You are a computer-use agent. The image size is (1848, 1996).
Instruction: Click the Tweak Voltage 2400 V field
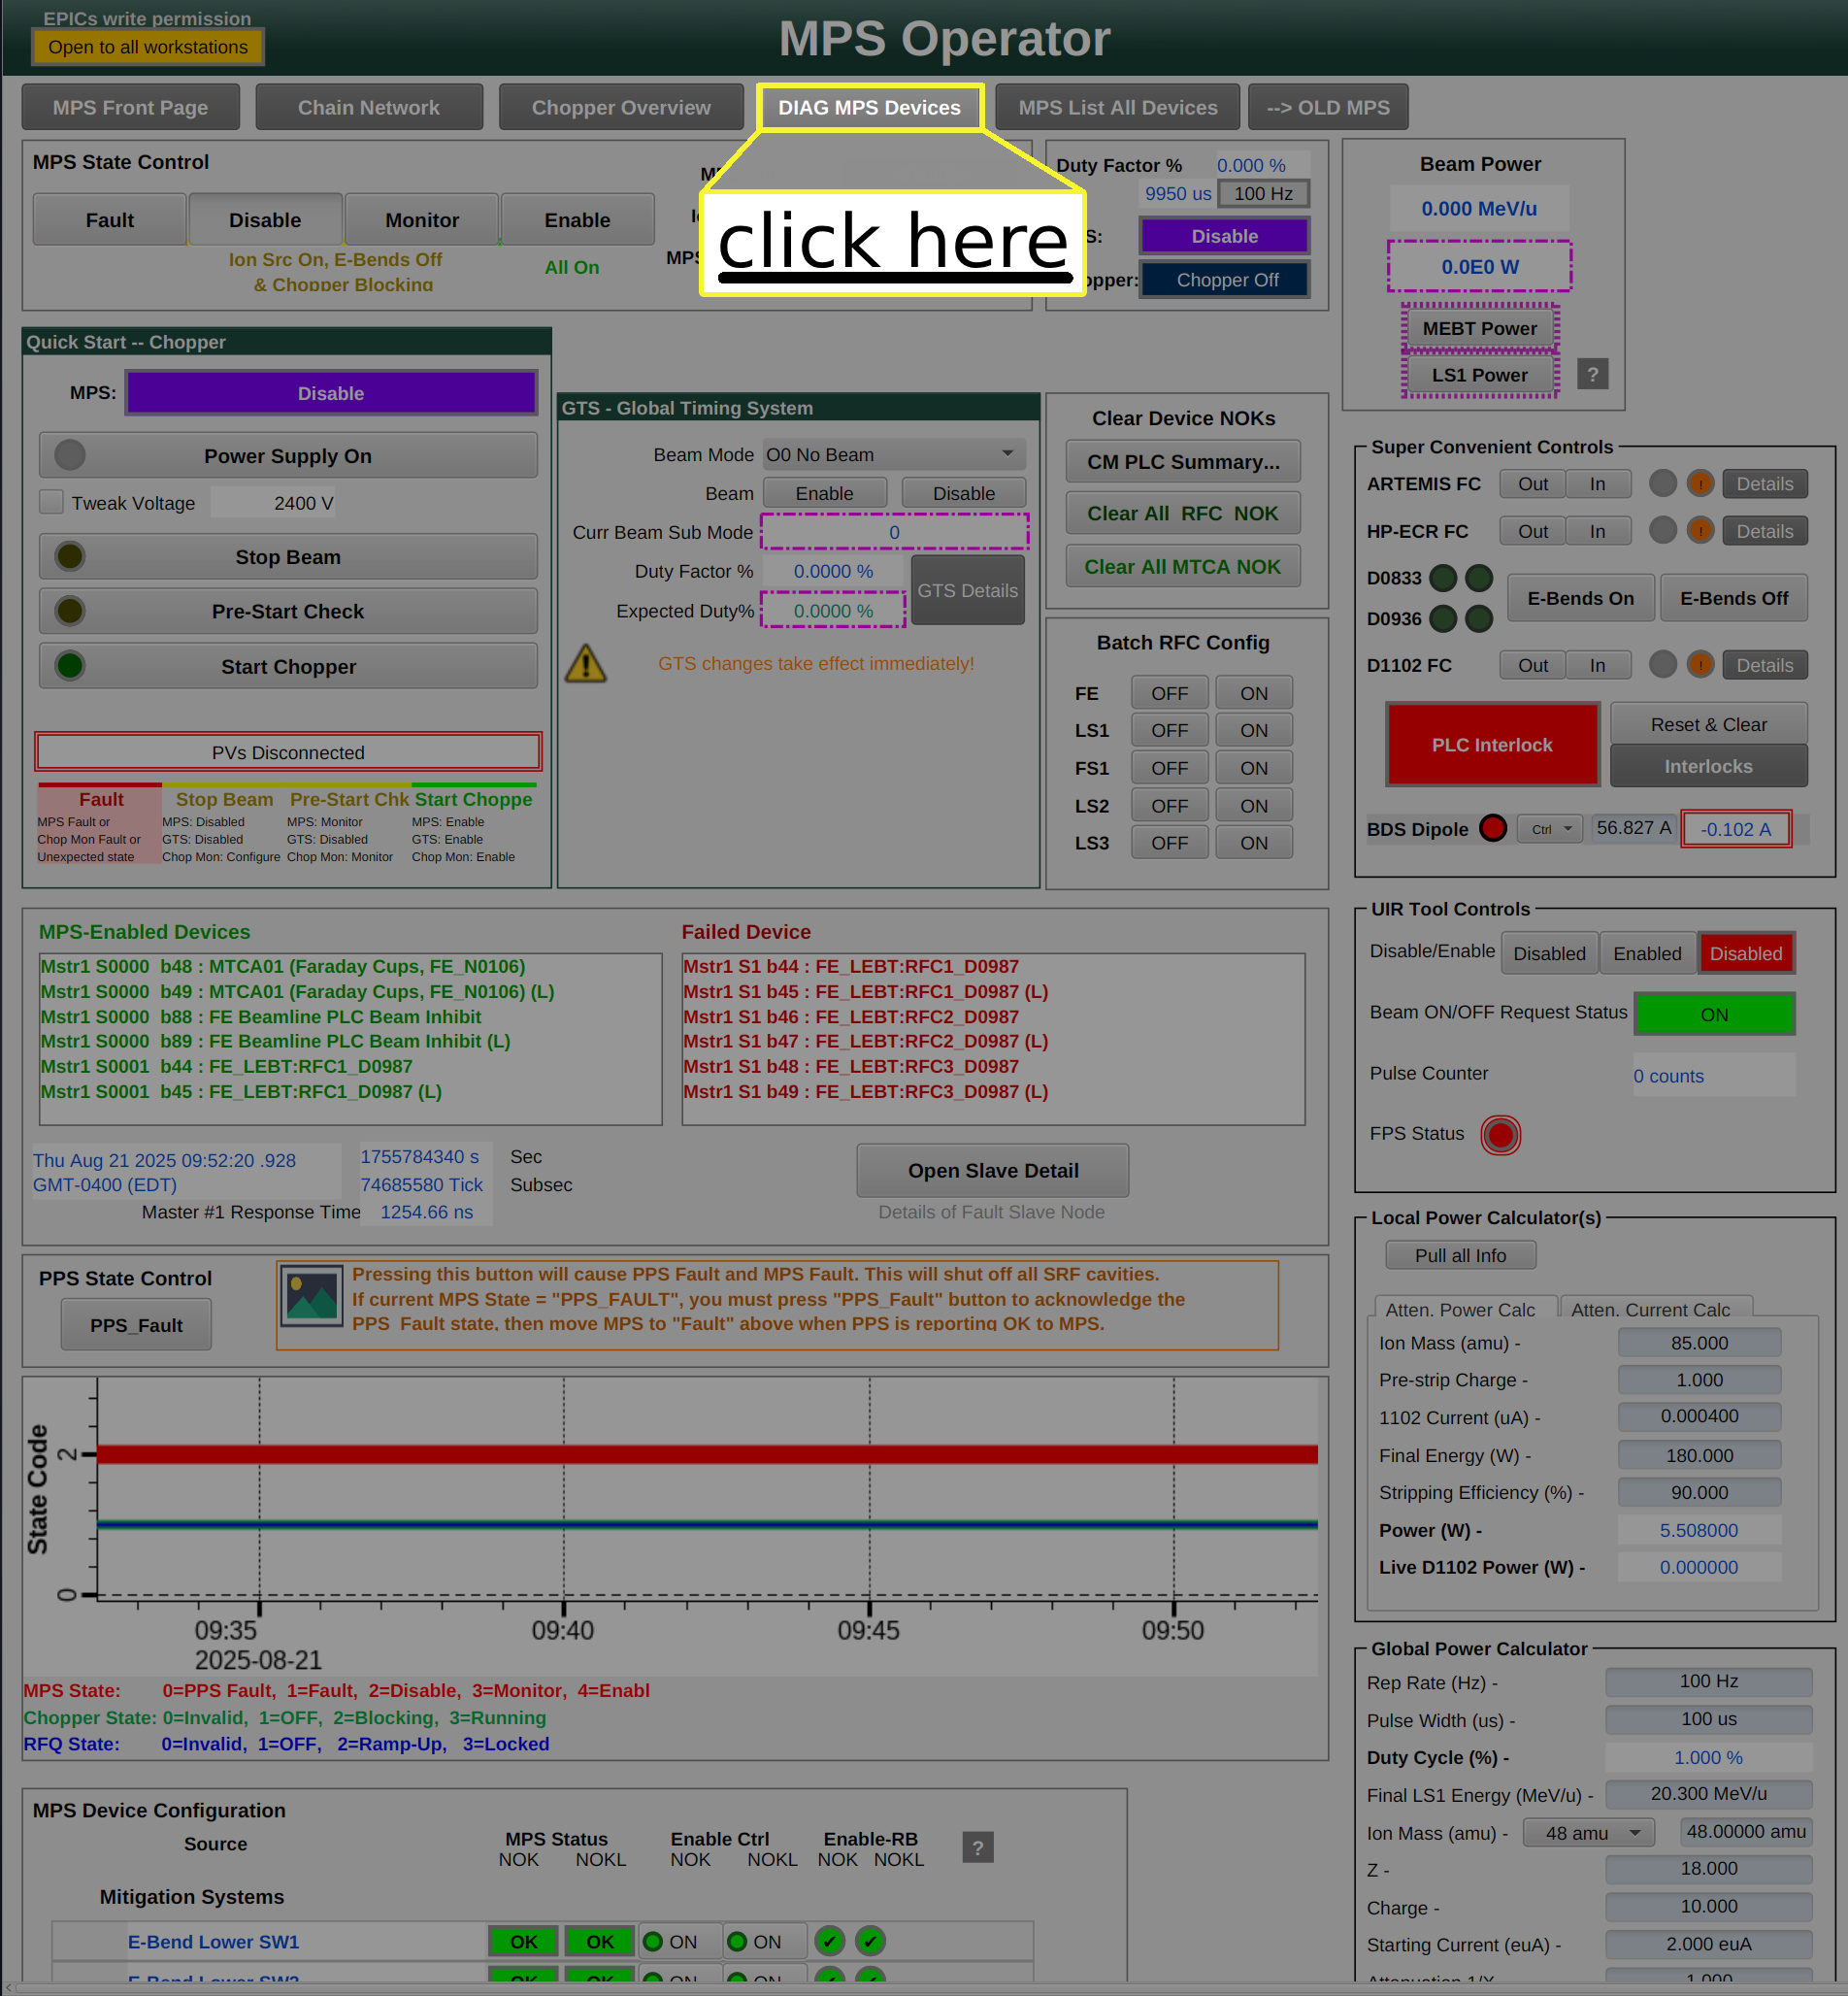[x=304, y=503]
